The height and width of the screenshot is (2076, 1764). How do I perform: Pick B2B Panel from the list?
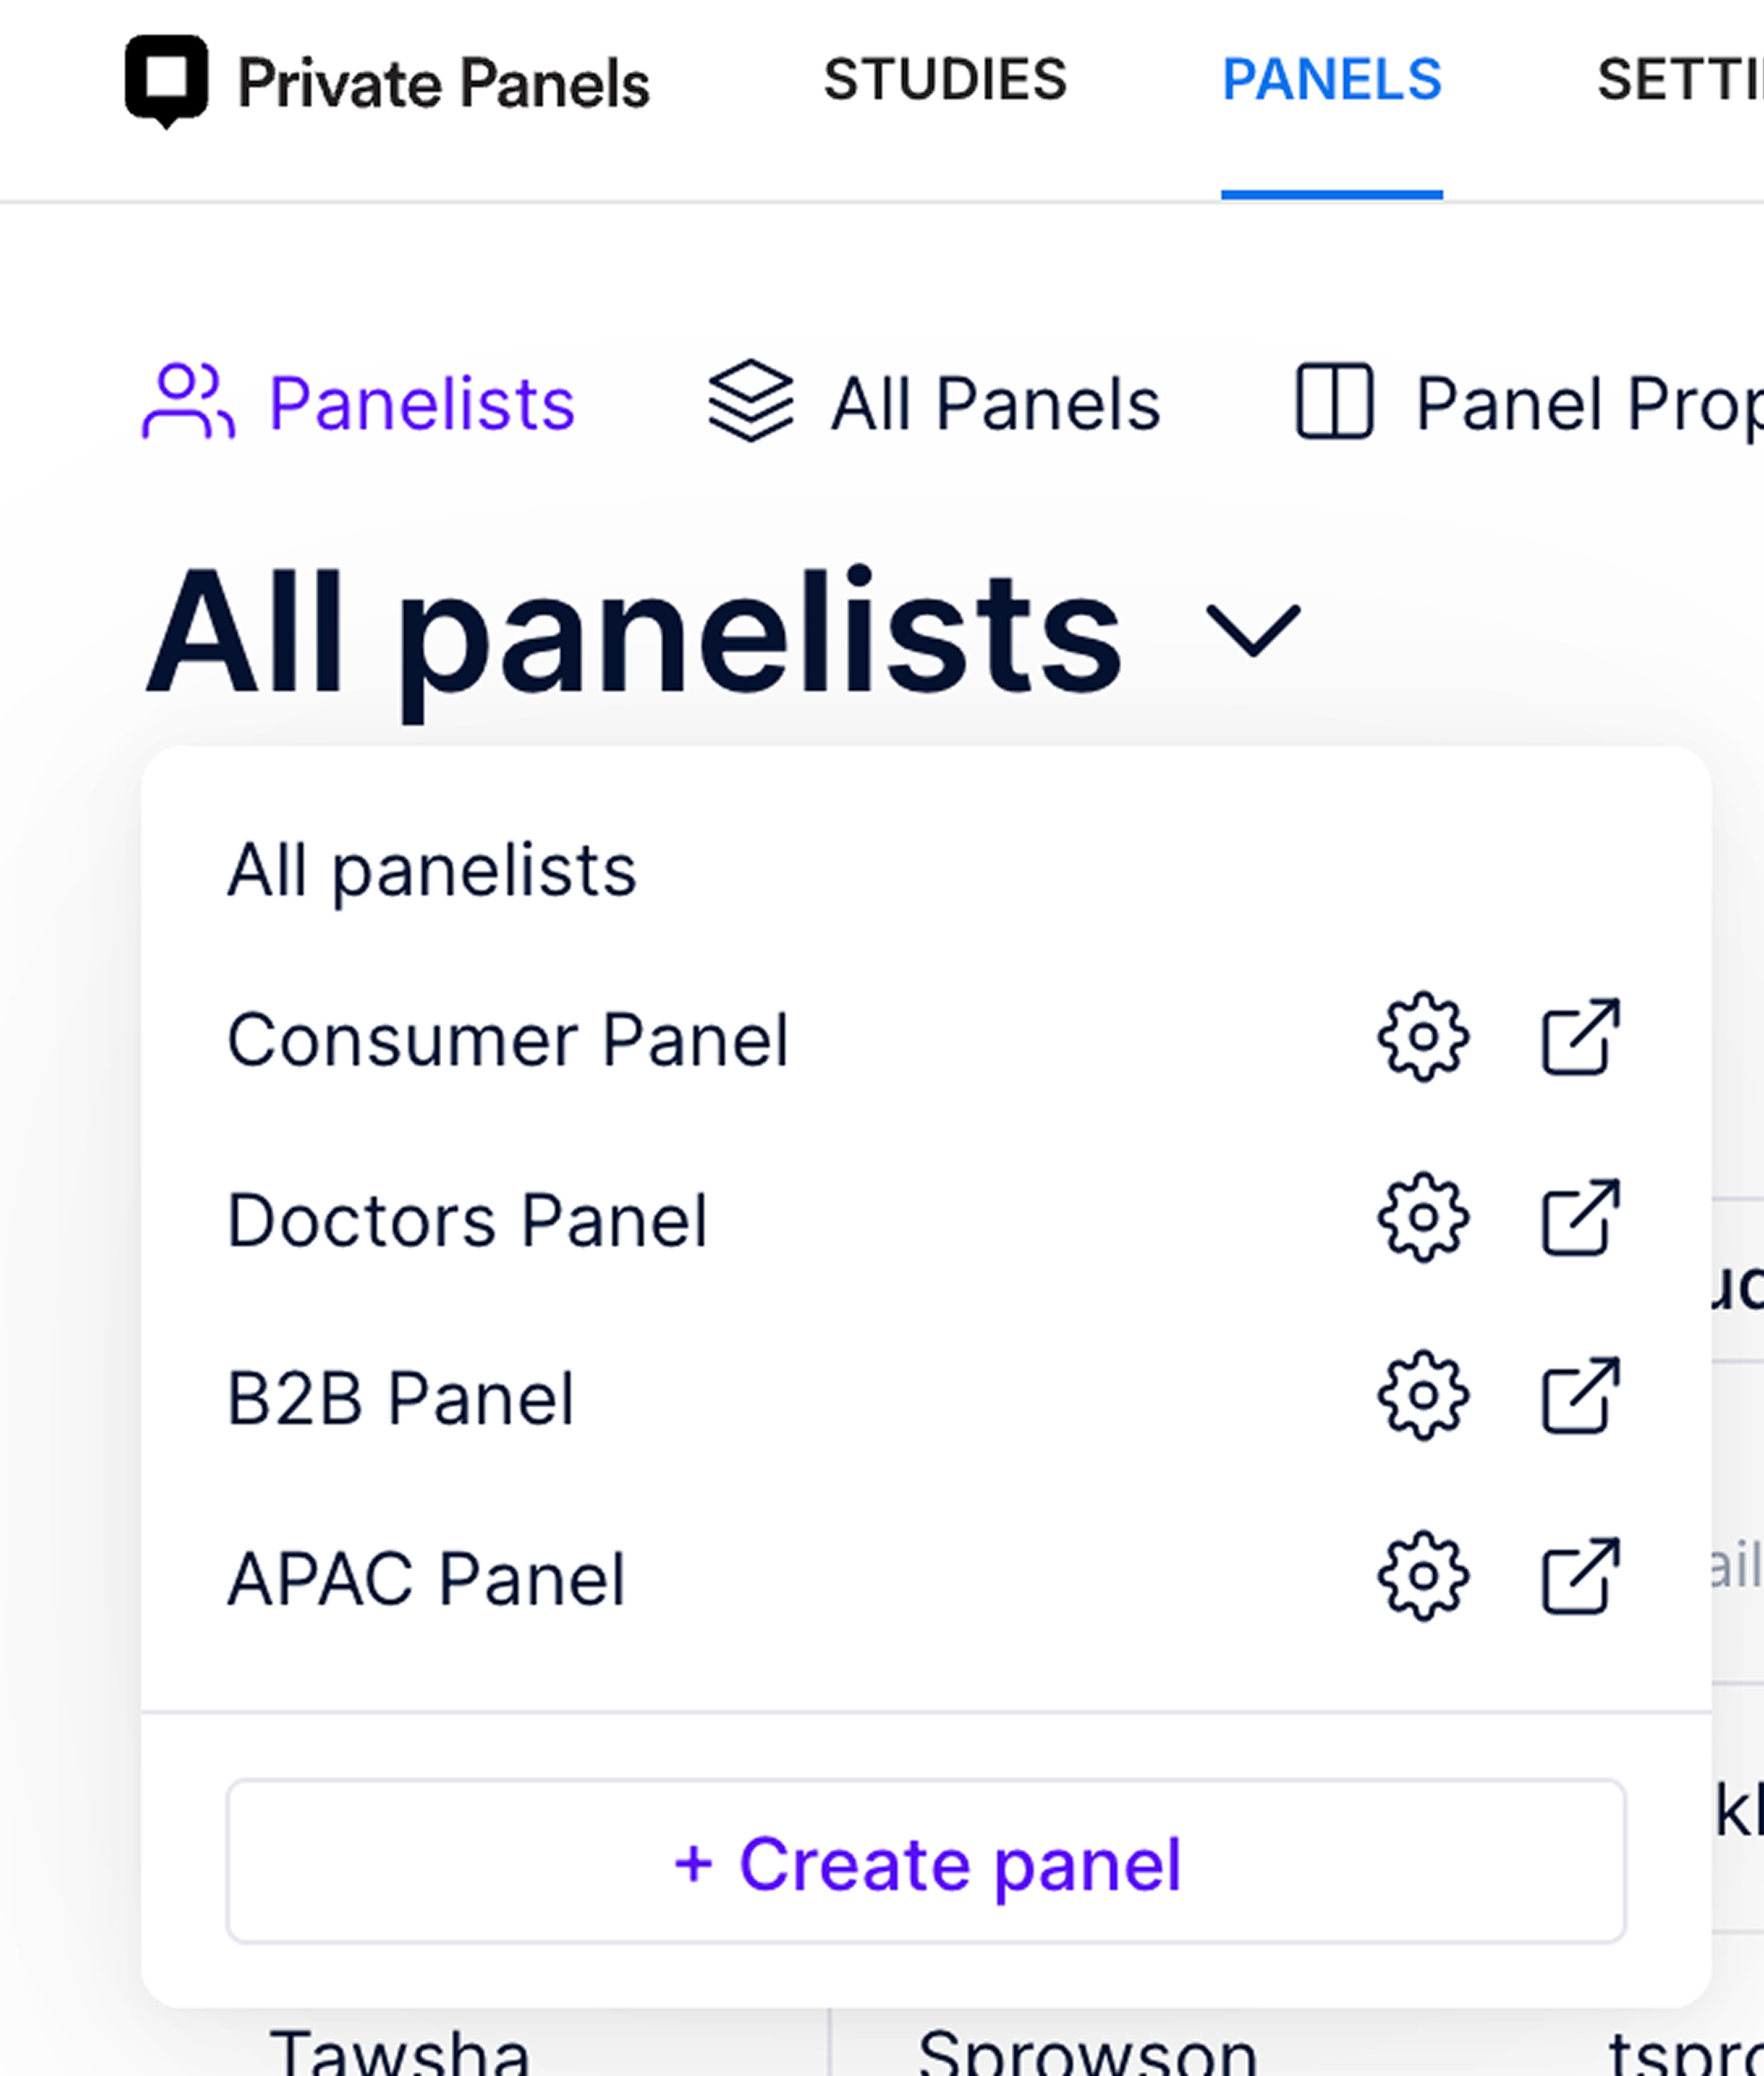click(400, 1397)
